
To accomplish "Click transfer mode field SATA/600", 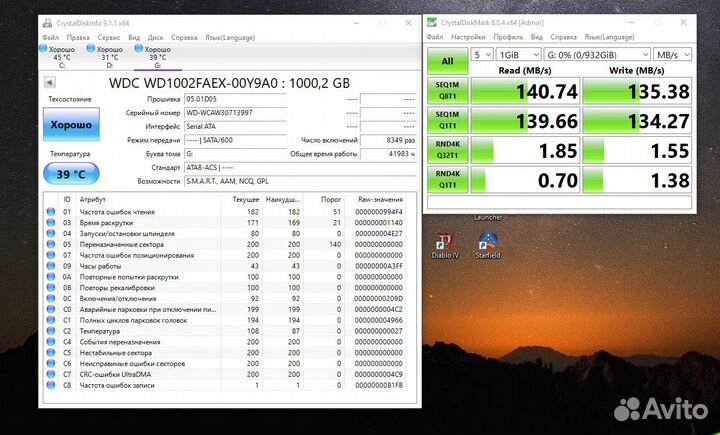I will click(235, 141).
